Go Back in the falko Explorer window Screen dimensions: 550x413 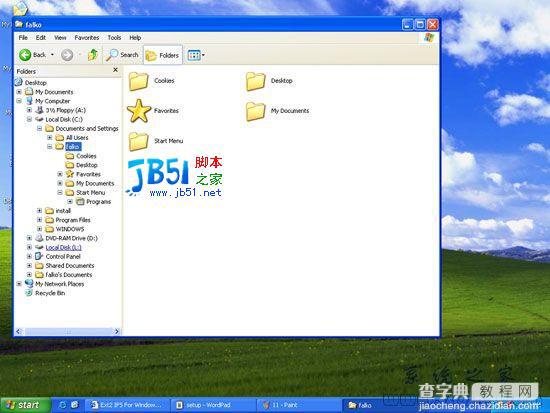coord(32,55)
